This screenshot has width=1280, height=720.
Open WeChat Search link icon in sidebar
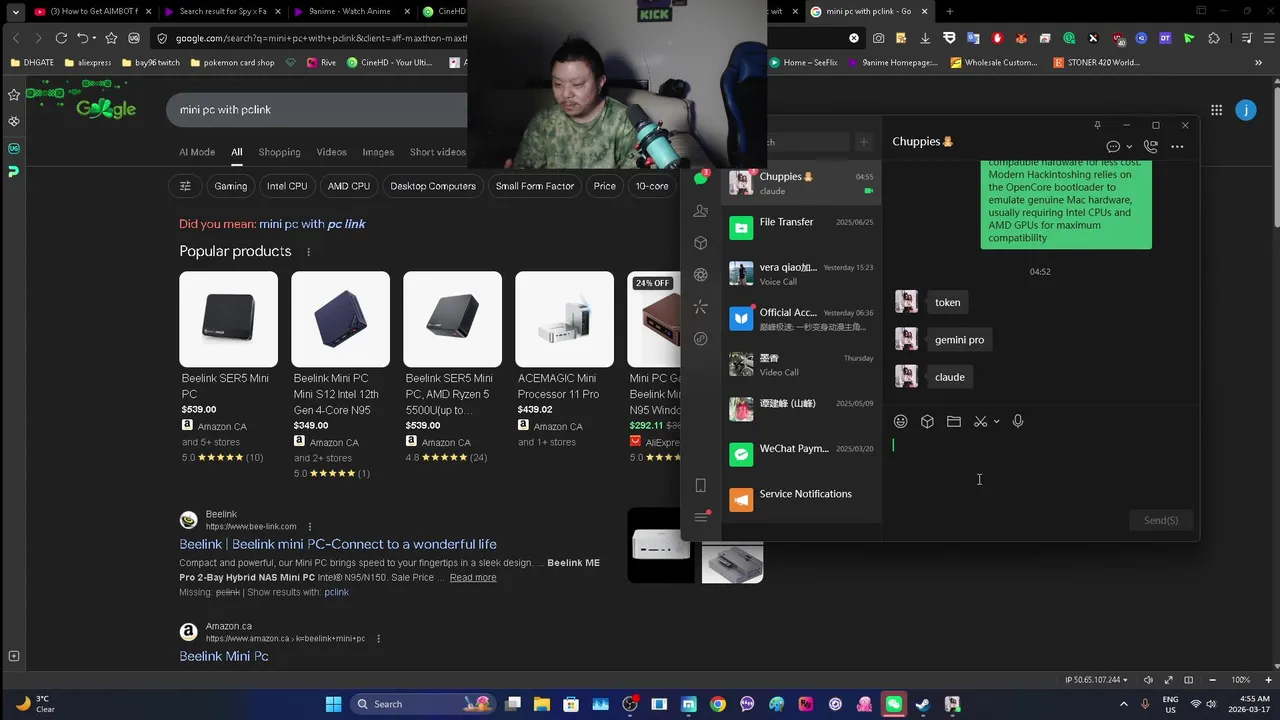pyautogui.click(x=700, y=339)
